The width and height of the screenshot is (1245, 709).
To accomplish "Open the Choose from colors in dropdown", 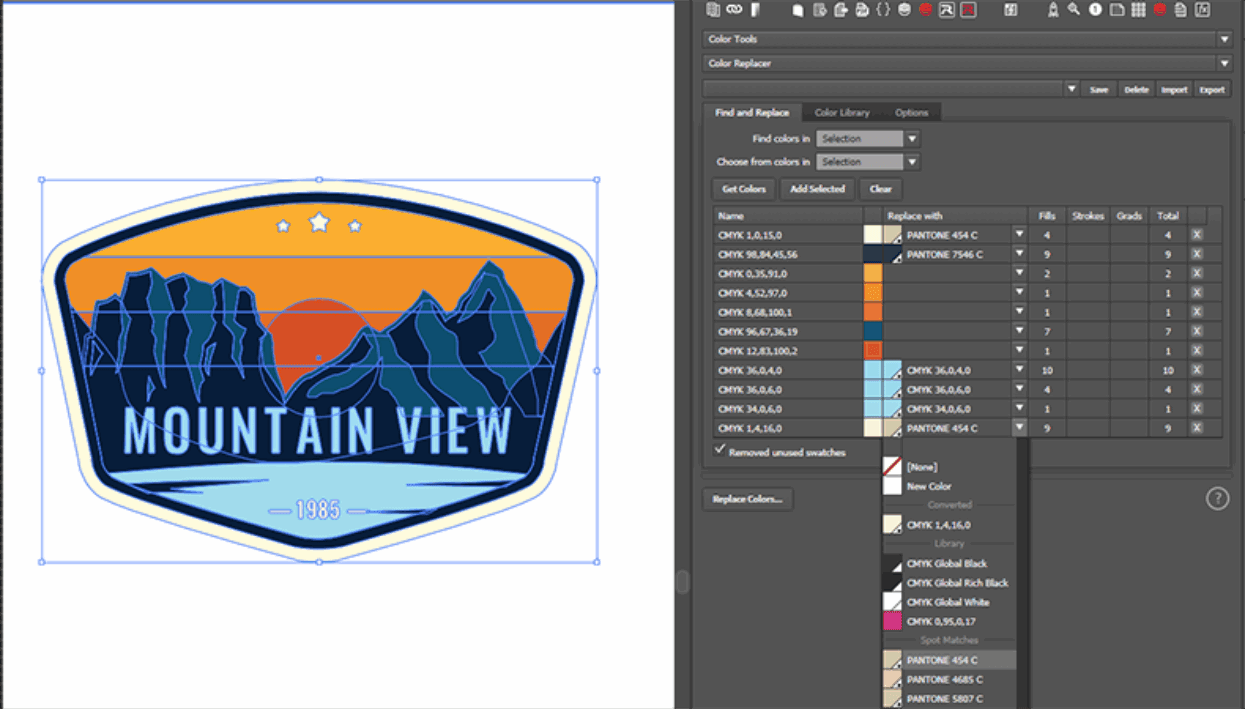I will pos(911,162).
